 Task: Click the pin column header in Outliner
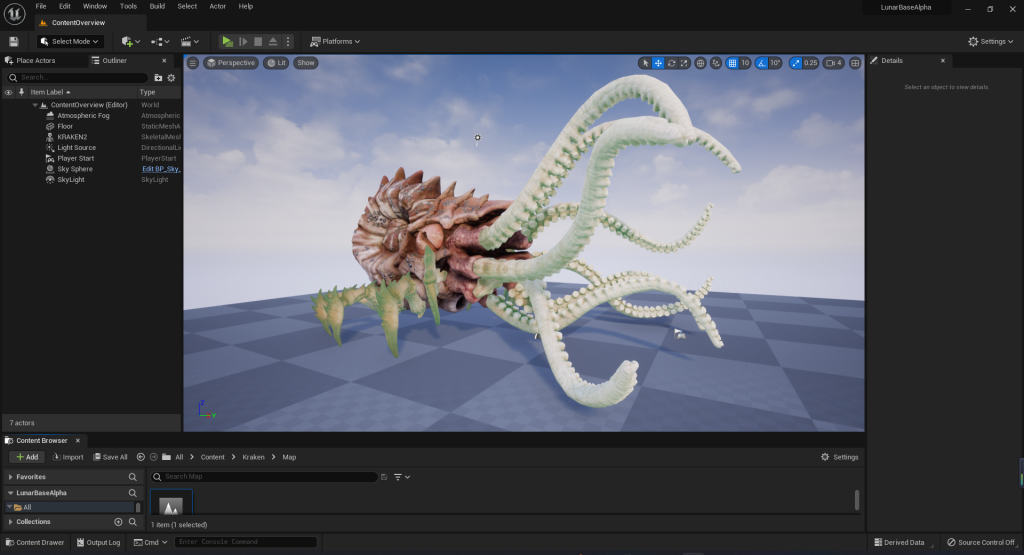[x=22, y=92]
